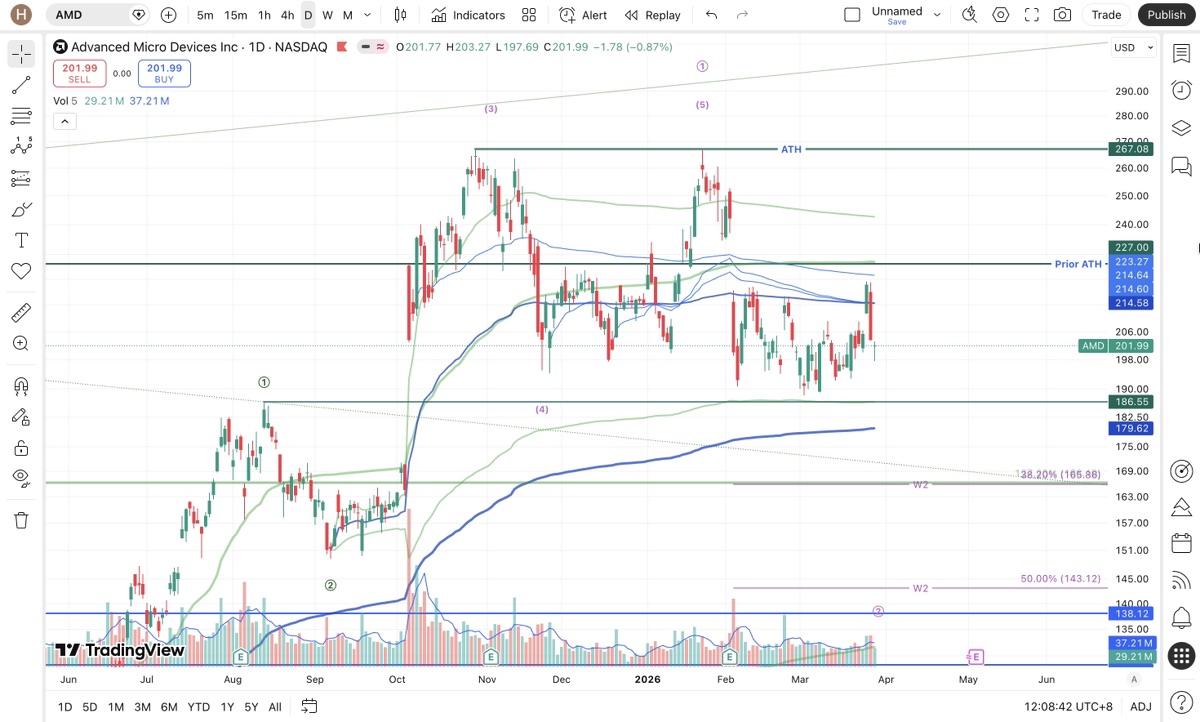
Task: Select the text annotation tool
Action: 21,240
